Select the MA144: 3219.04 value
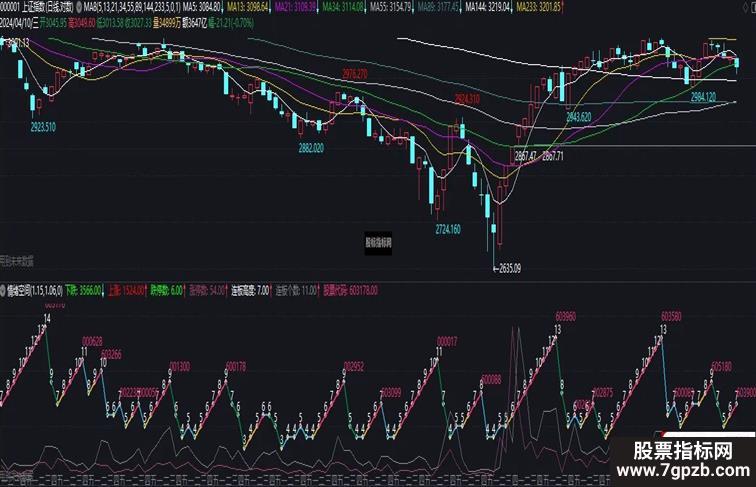Screen dimensions: 756x487 (x=488, y=8)
